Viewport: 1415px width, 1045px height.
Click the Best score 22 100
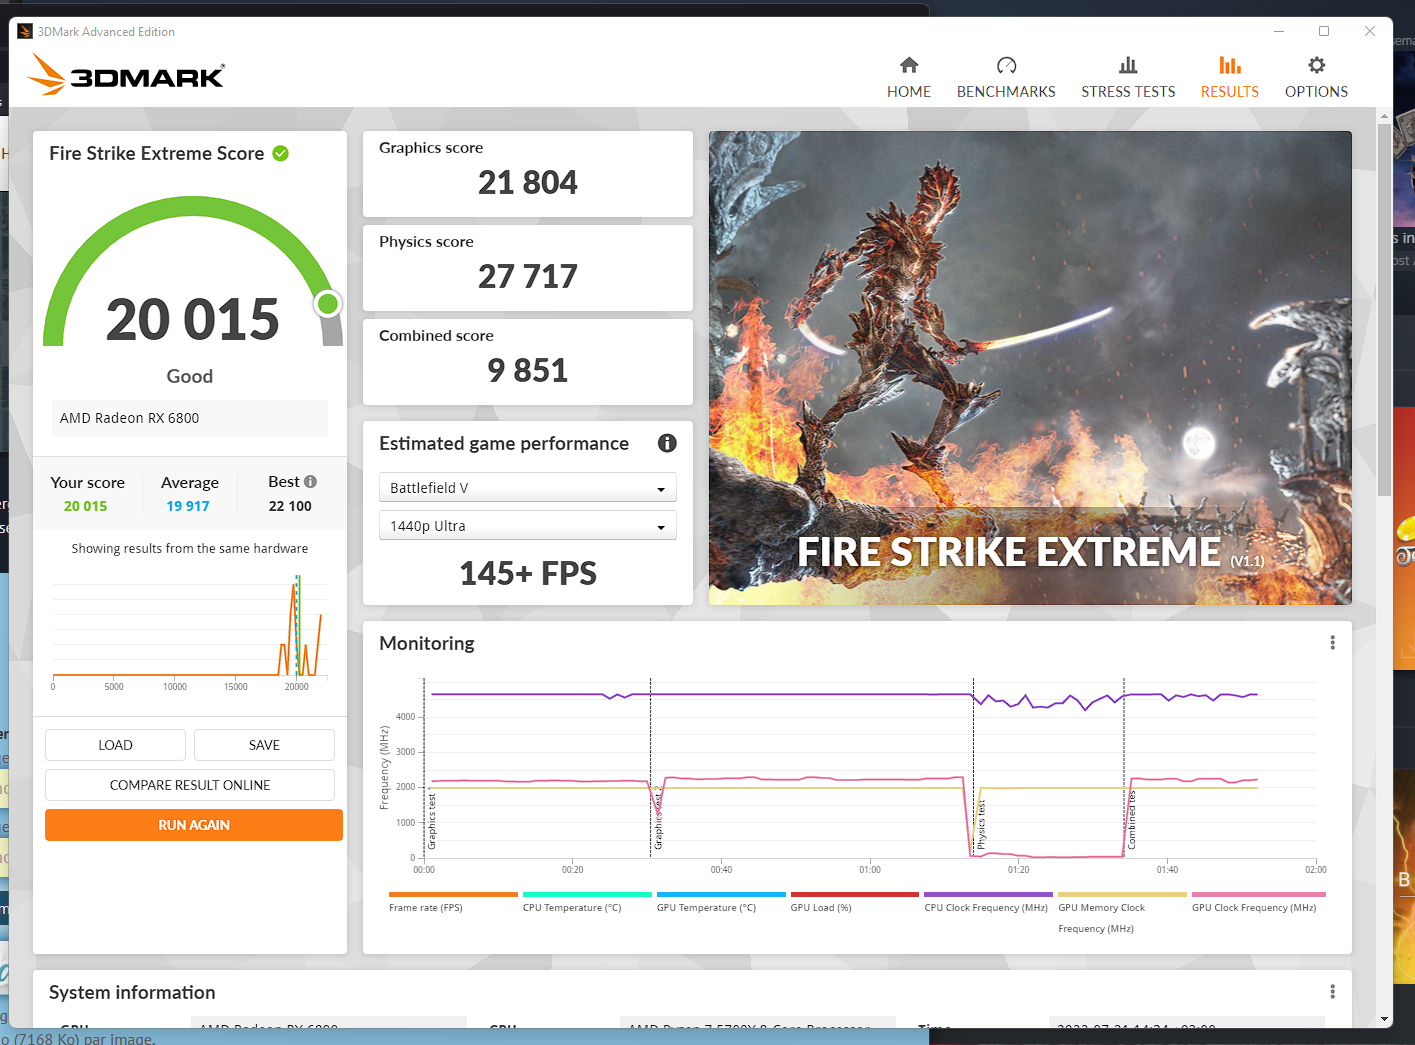point(290,506)
